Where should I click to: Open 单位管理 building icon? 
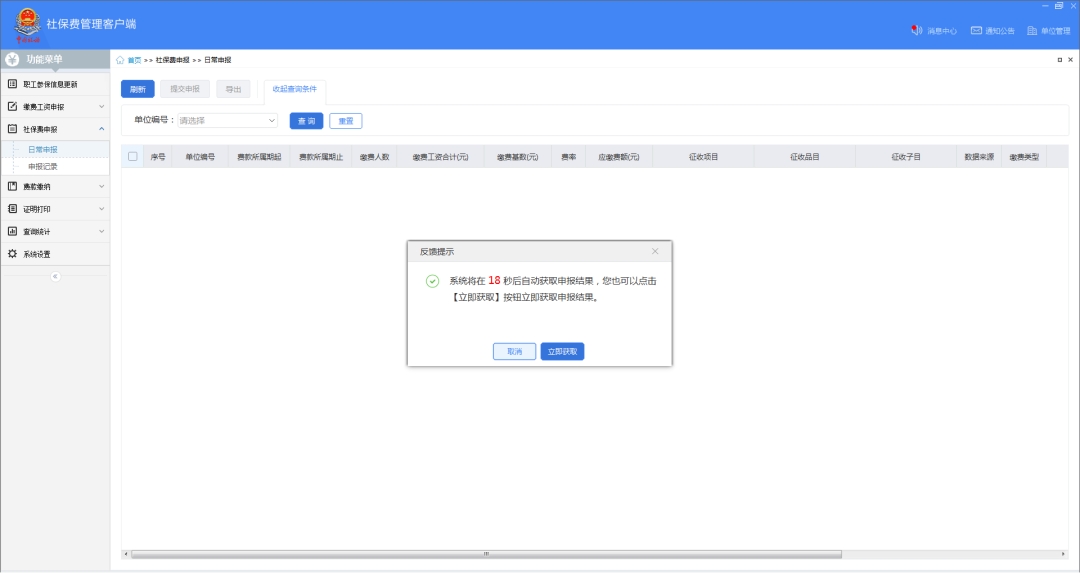pyautogui.click(x=1032, y=30)
